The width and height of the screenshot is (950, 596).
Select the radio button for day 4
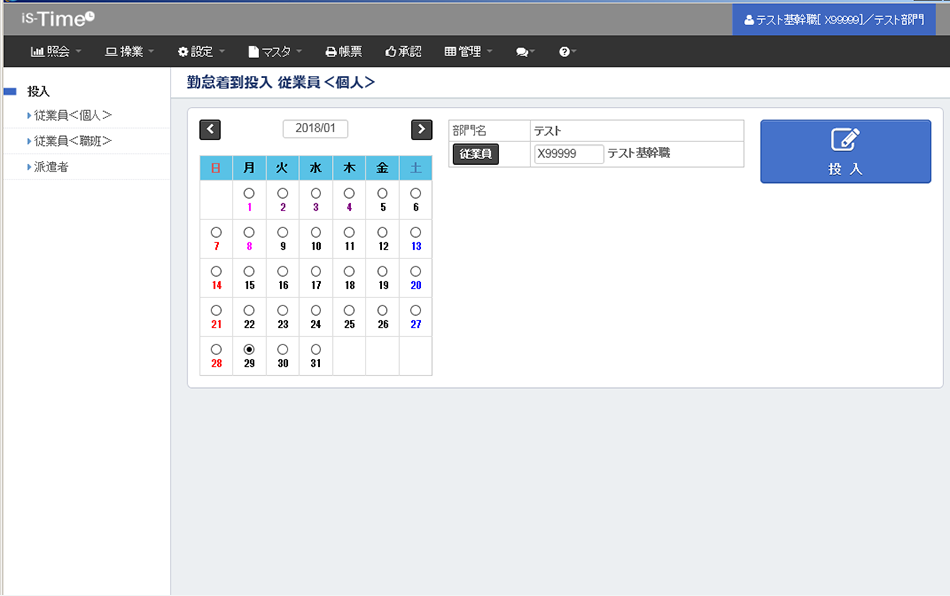click(349, 194)
